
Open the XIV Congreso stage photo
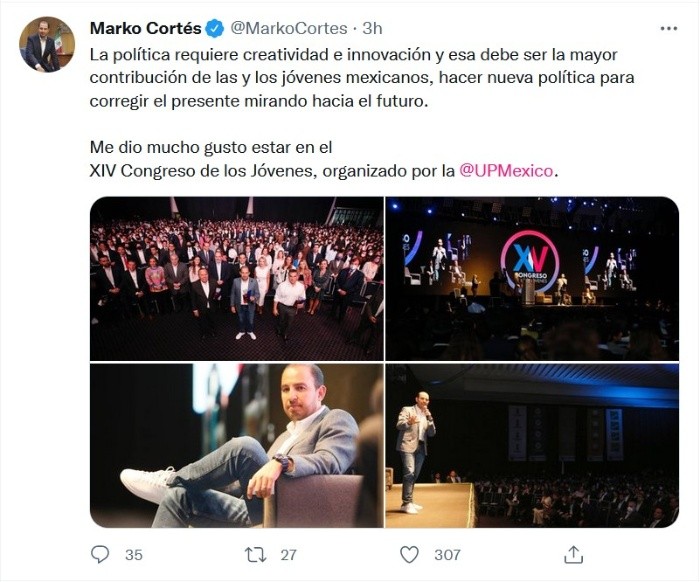point(532,278)
